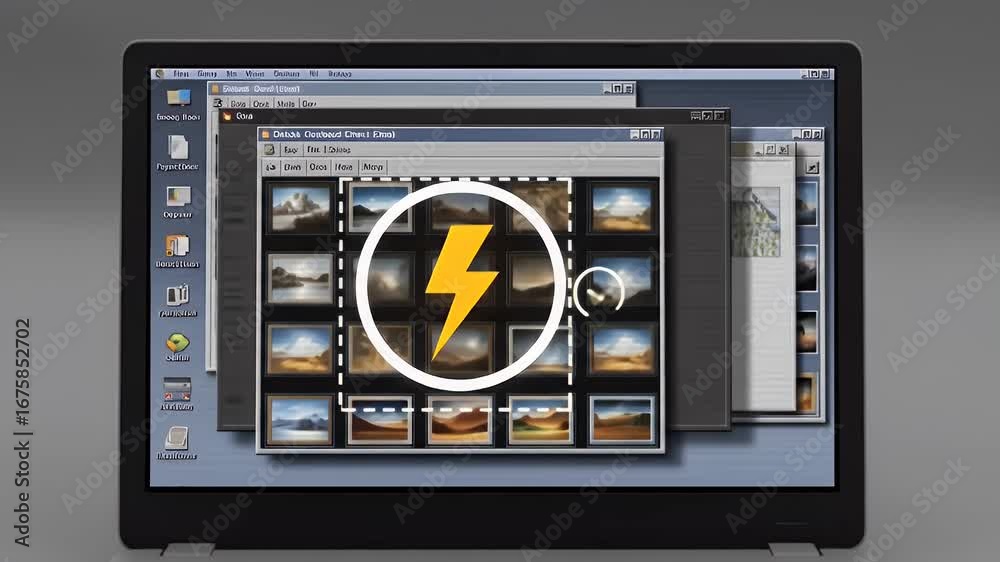
Task: Click the yellow lightning bolt in the white circle
Action: 460,291
